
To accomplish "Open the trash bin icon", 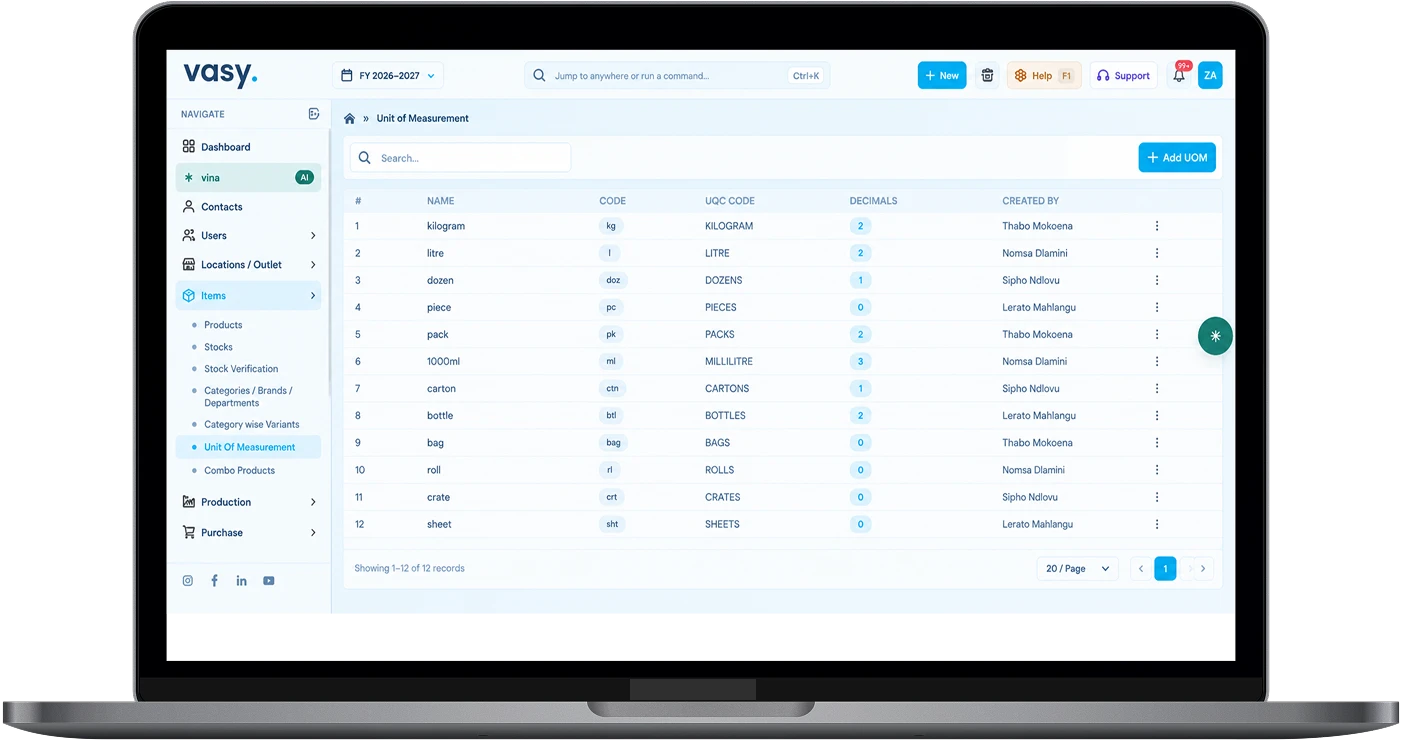I will (x=987, y=75).
